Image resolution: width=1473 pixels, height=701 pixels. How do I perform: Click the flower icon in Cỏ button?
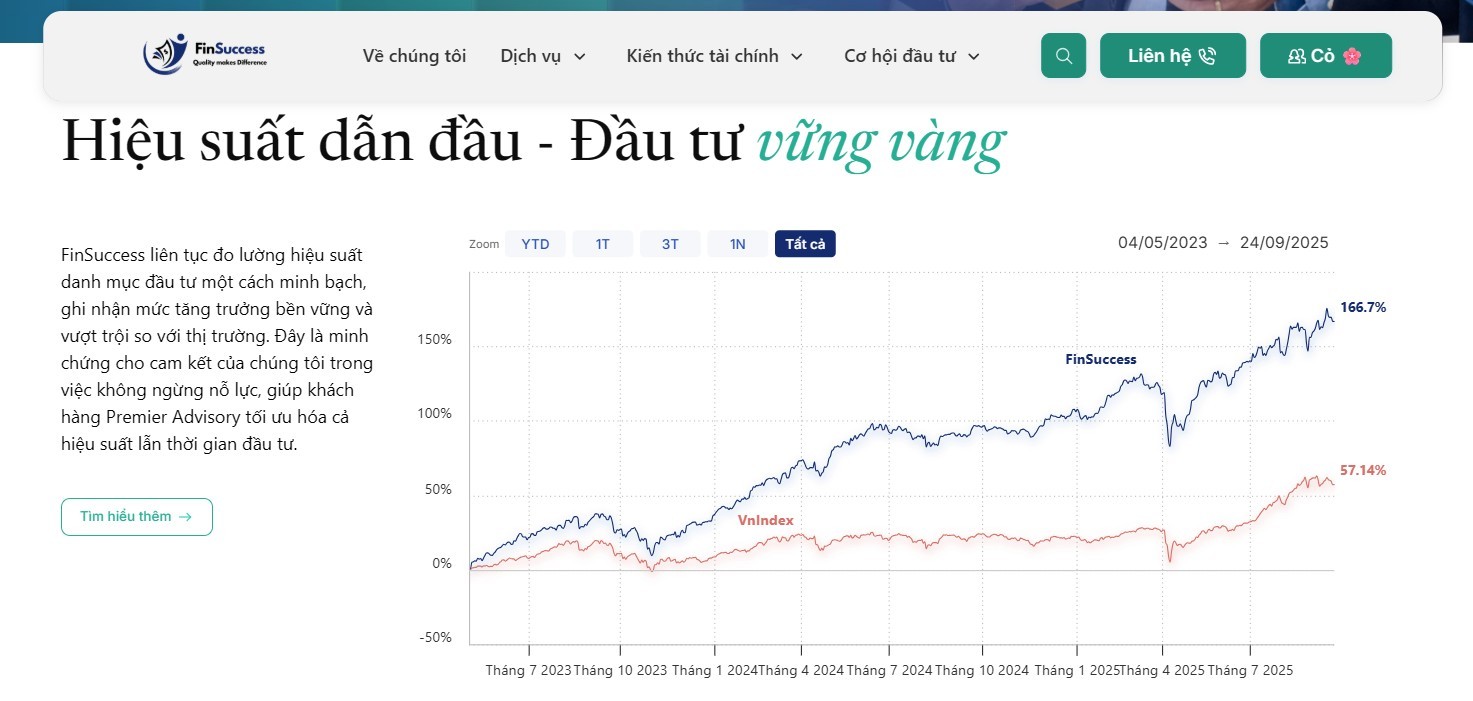point(1352,56)
